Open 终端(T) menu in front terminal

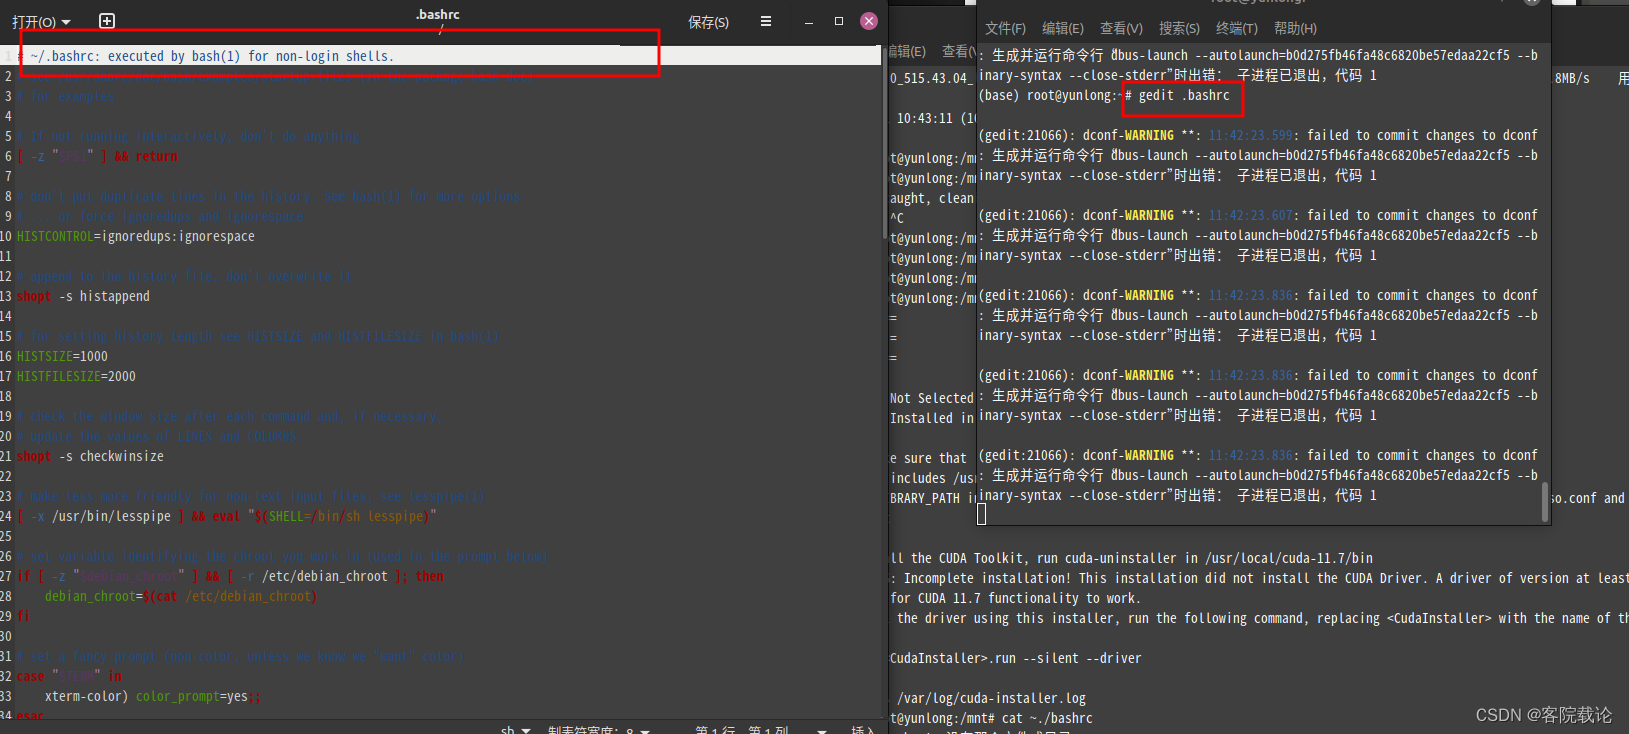click(x=1237, y=28)
